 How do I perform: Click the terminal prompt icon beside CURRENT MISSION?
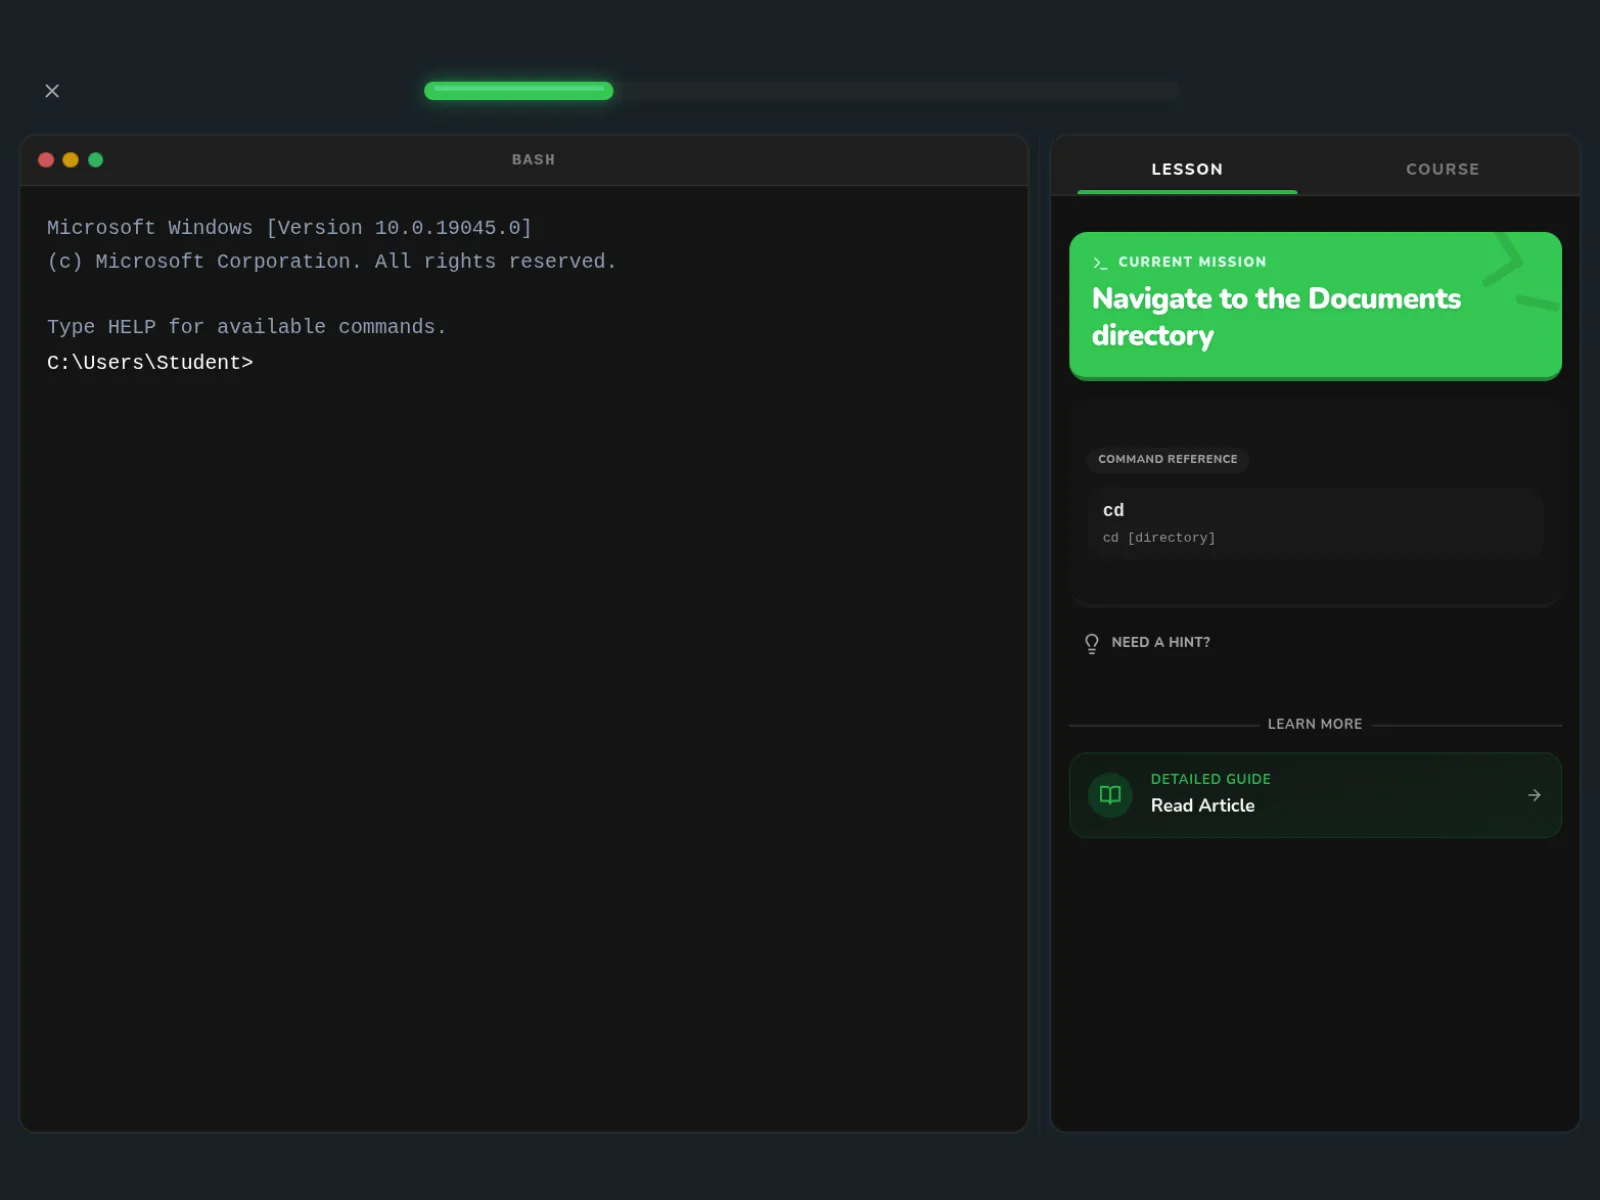pos(1100,262)
